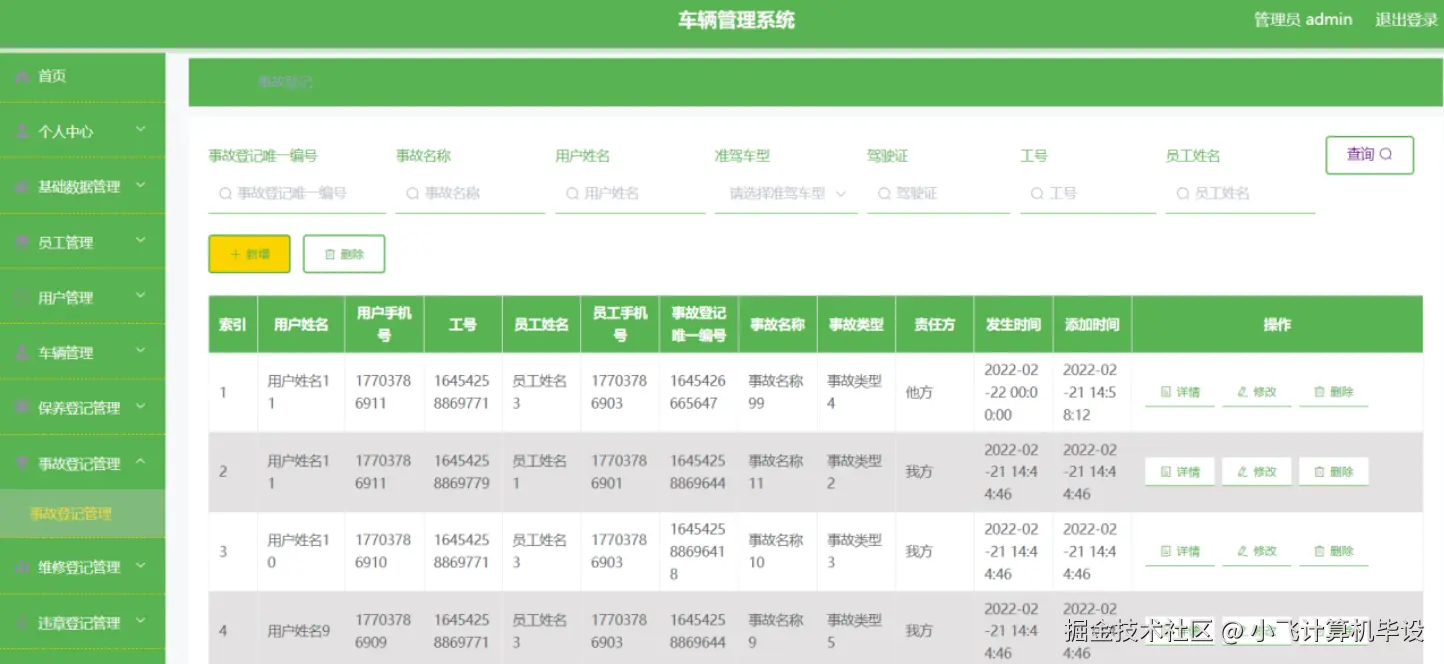Click search icon in 驾驶证 field
Screen dimensions: 1444x664
[884, 193]
